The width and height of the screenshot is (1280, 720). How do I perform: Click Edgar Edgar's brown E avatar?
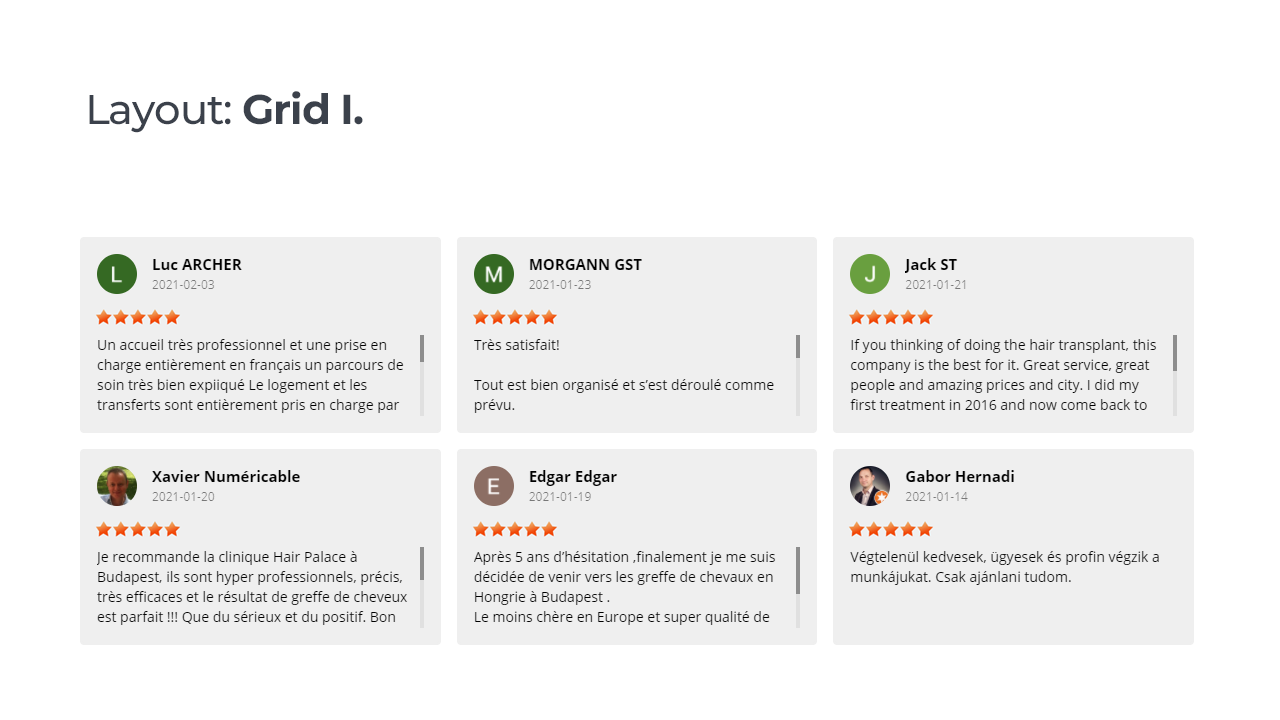pyautogui.click(x=494, y=486)
